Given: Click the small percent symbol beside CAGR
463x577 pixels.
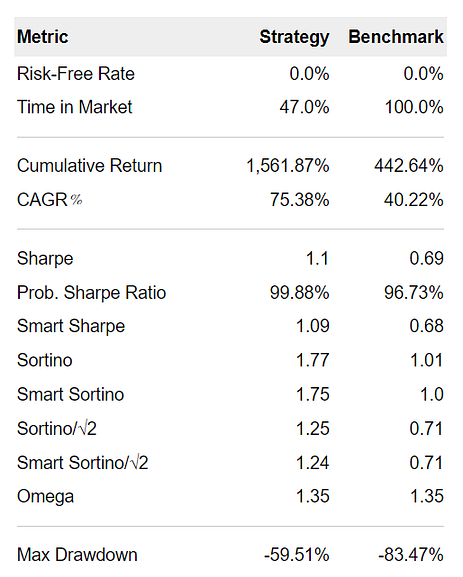Looking at the screenshot, I should pos(77,200).
